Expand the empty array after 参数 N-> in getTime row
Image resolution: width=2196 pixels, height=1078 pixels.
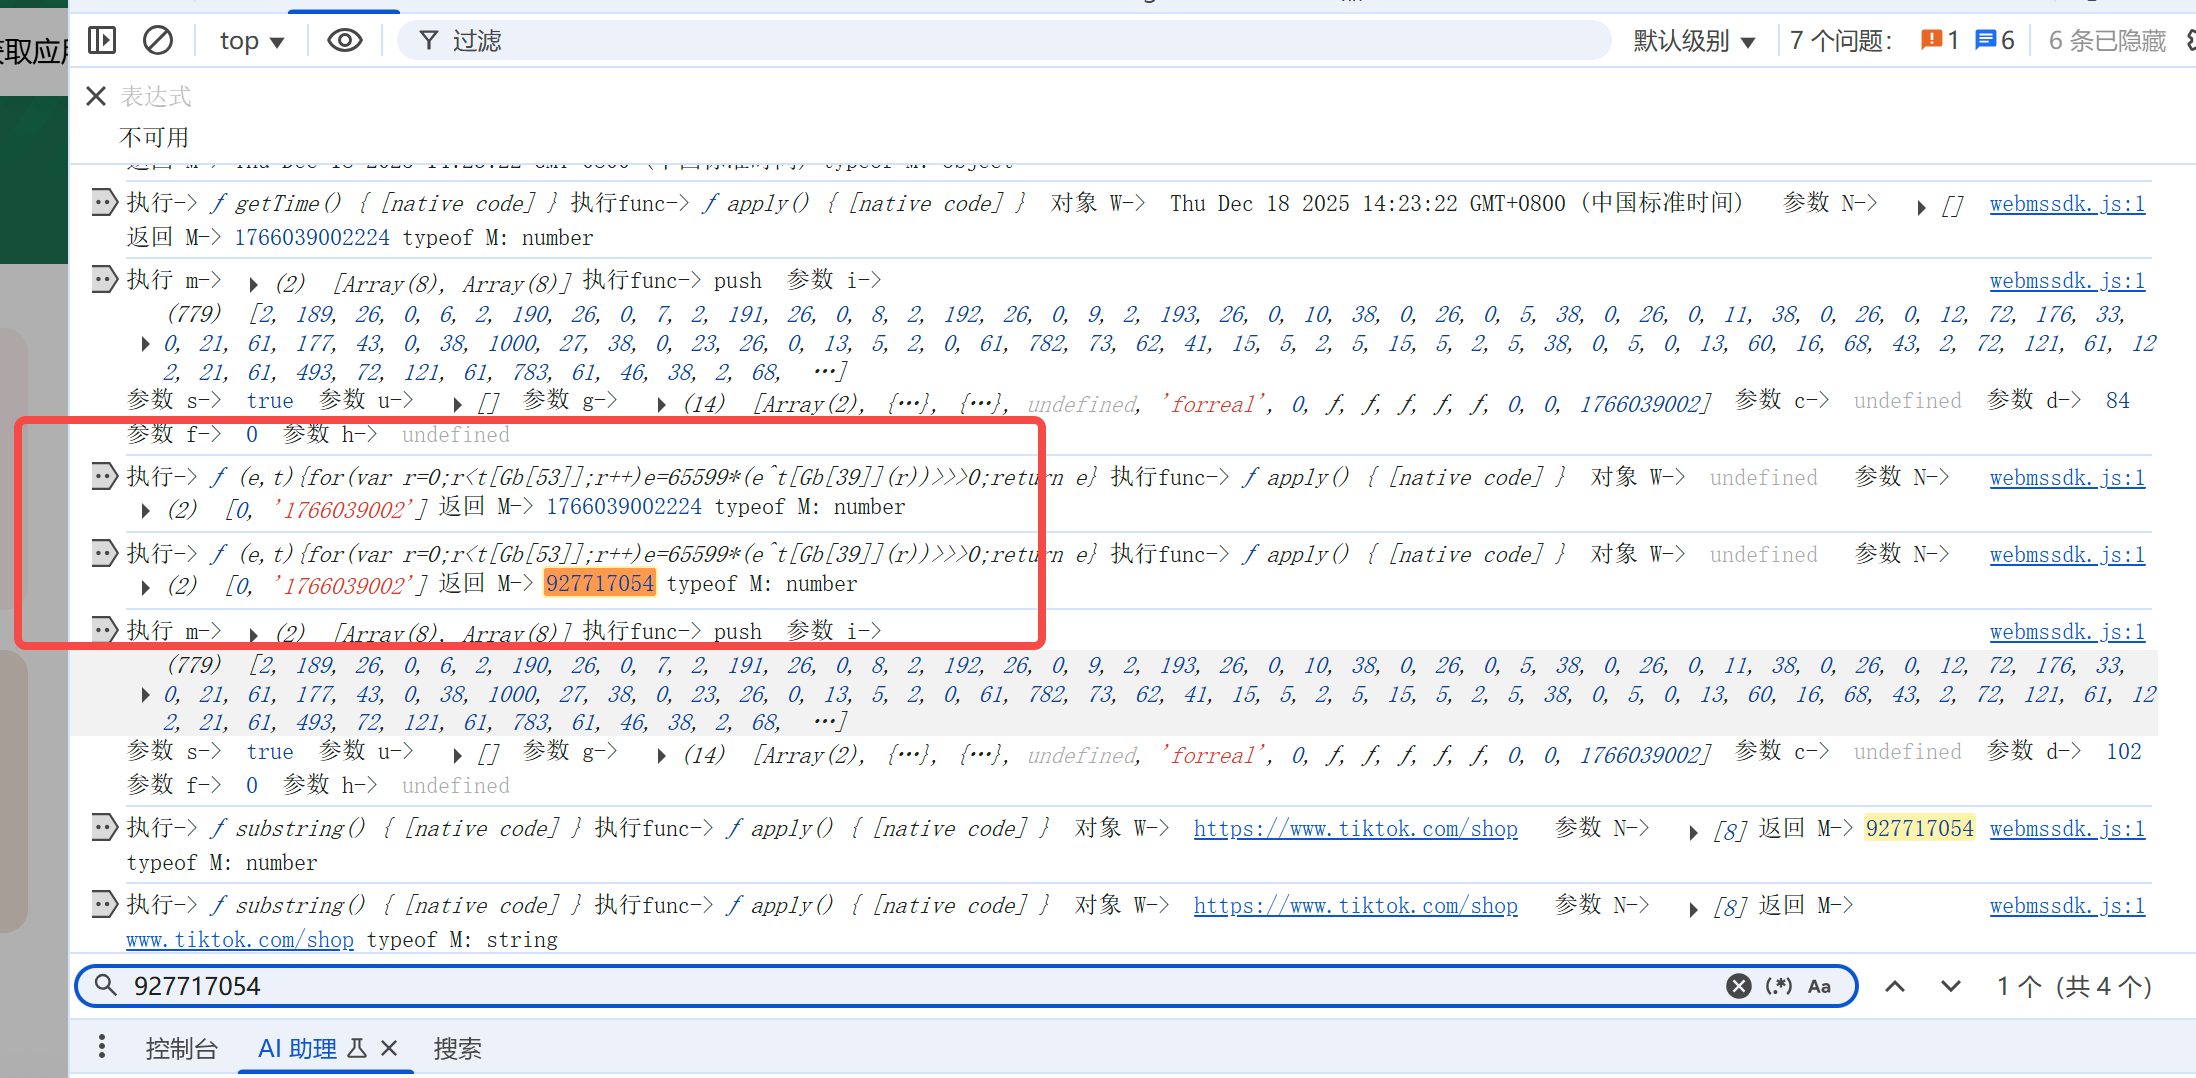[1921, 207]
